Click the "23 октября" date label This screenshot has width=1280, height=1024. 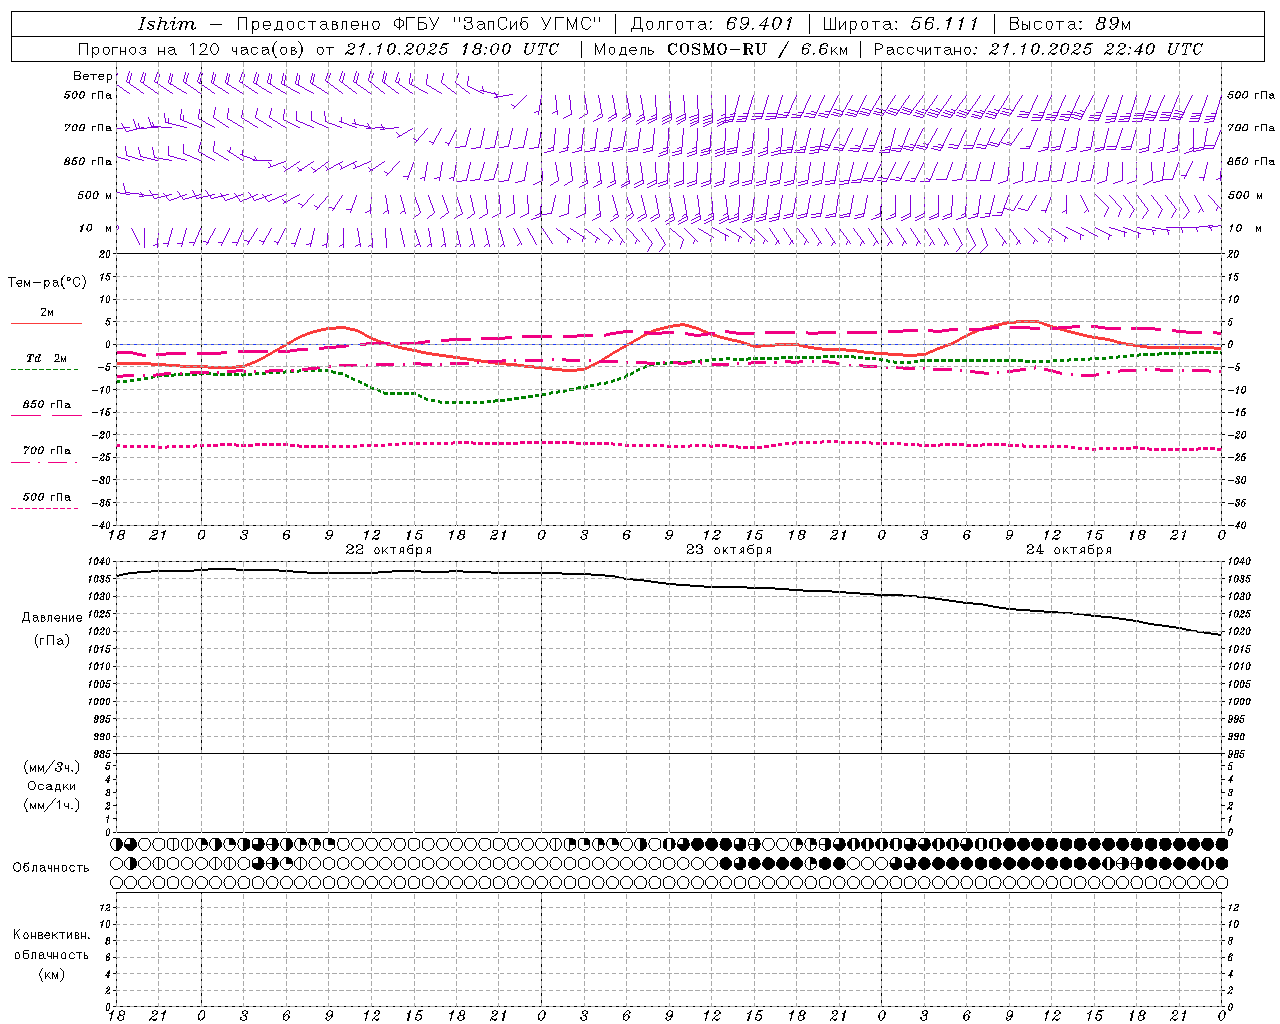click(729, 550)
